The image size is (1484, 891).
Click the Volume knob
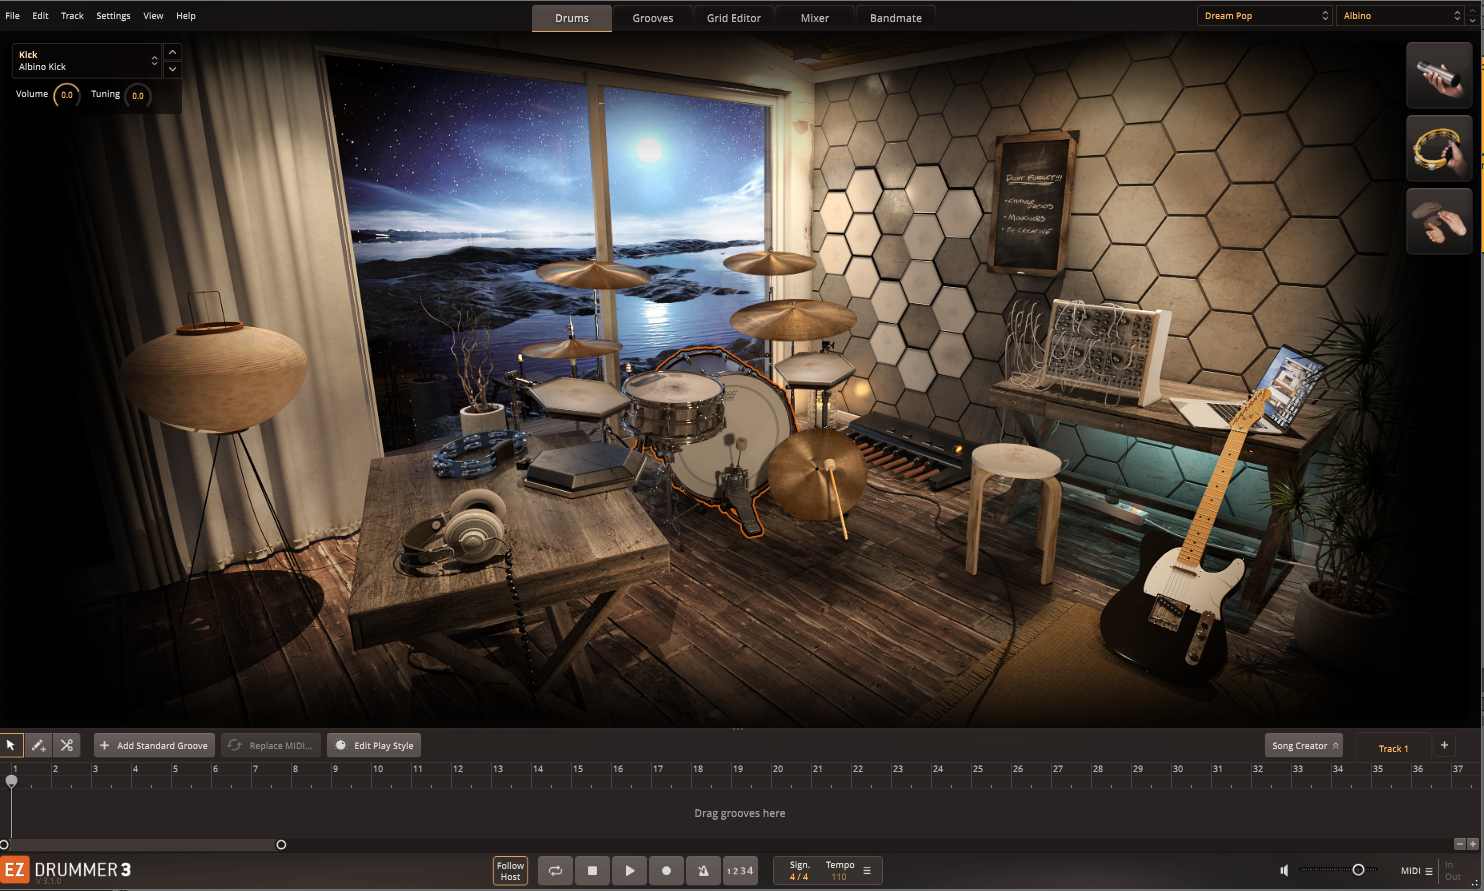point(67,95)
